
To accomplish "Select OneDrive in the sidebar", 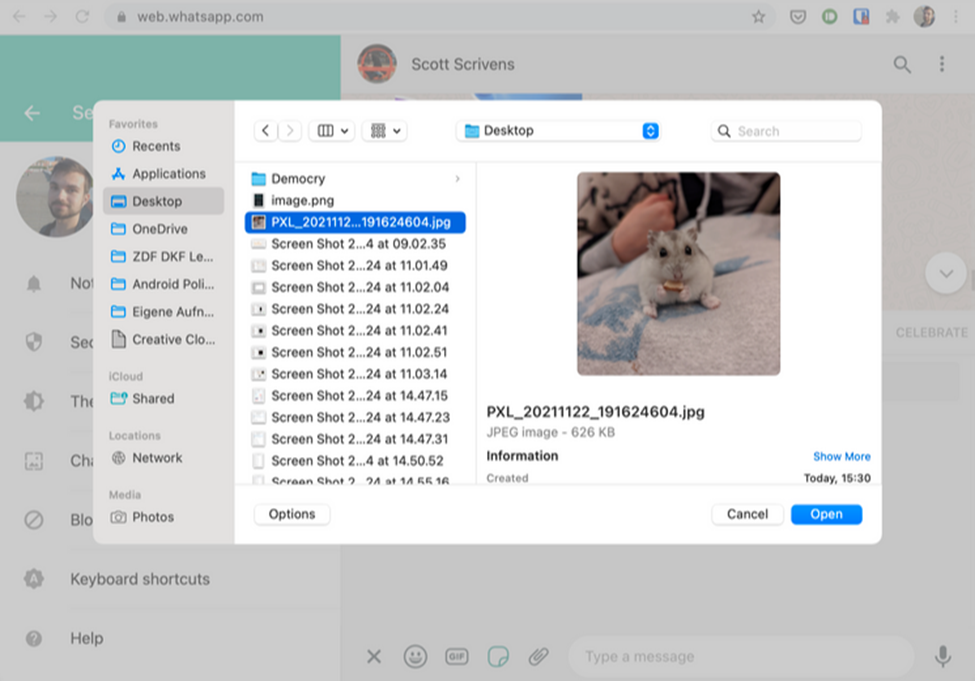I will [x=164, y=229].
